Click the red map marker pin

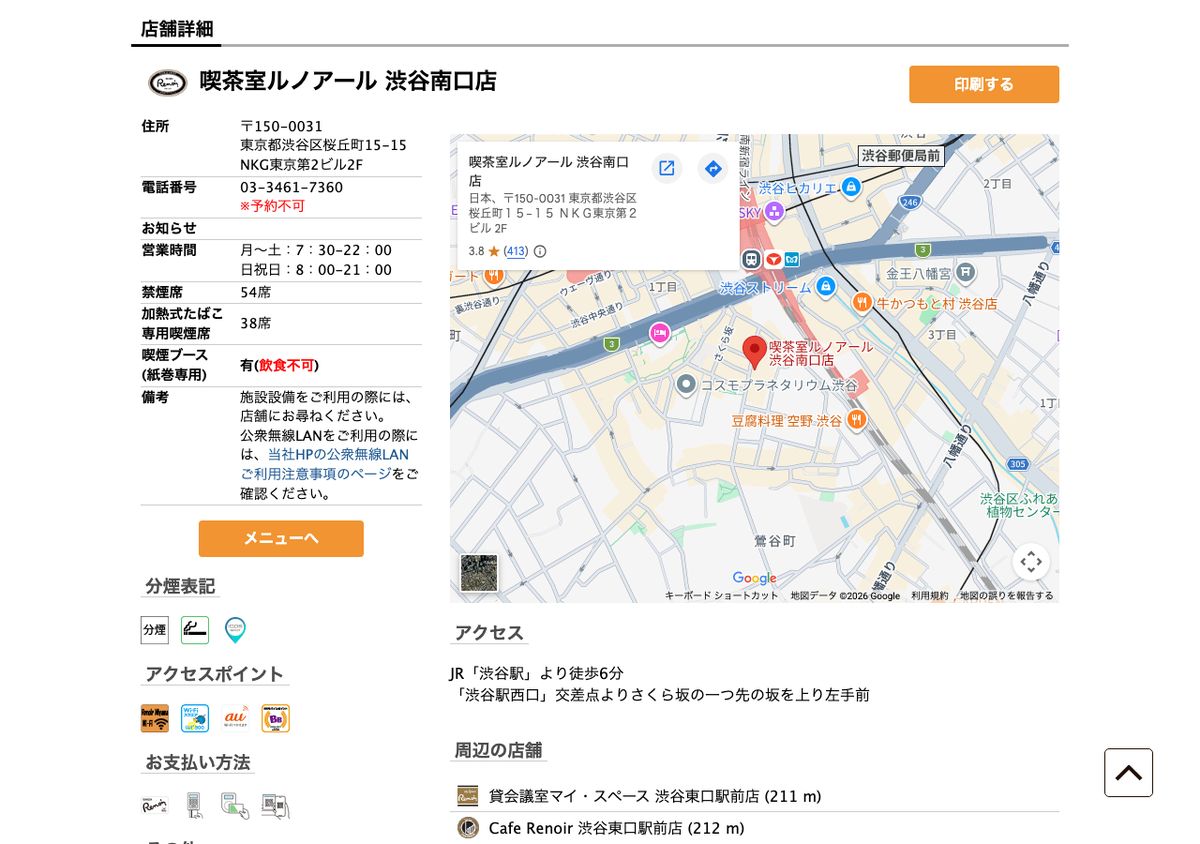[755, 352]
